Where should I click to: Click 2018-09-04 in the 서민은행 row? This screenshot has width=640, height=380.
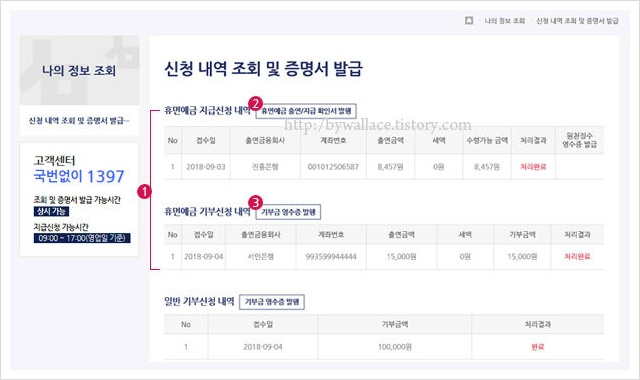pyautogui.click(x=204, y=257)
